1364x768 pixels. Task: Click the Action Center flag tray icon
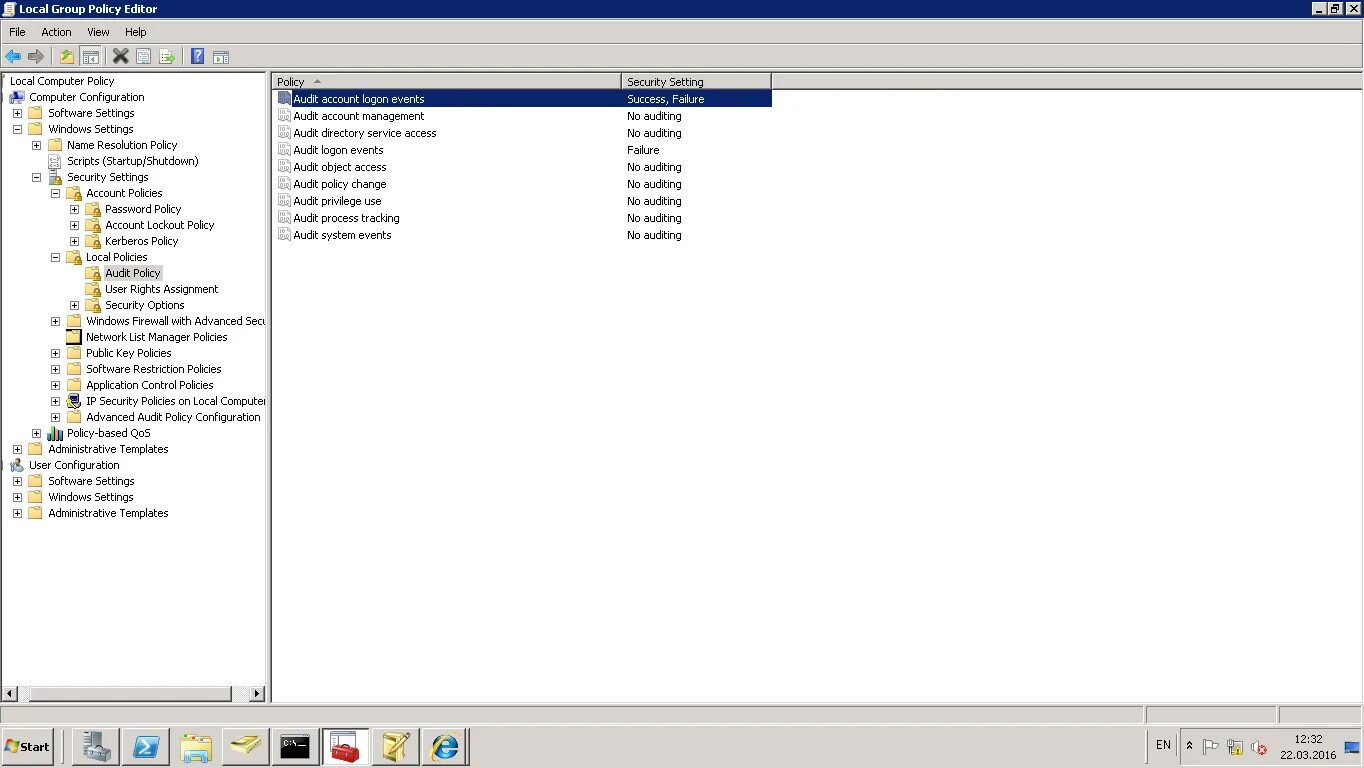point(1210,746)
